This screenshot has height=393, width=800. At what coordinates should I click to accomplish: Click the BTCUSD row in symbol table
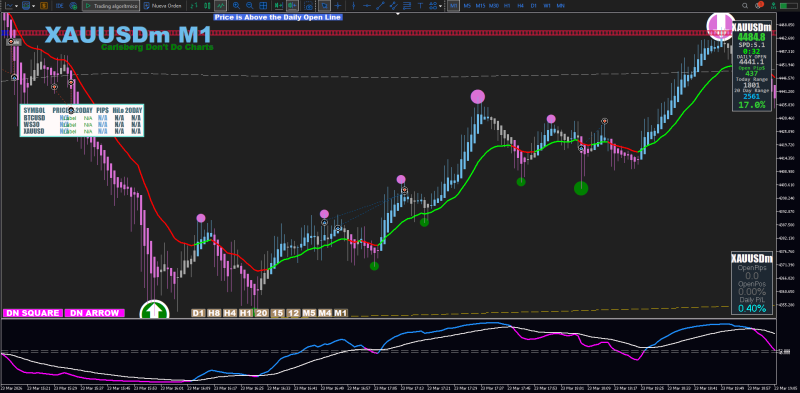pyautogui.click(x=82, y=118)
